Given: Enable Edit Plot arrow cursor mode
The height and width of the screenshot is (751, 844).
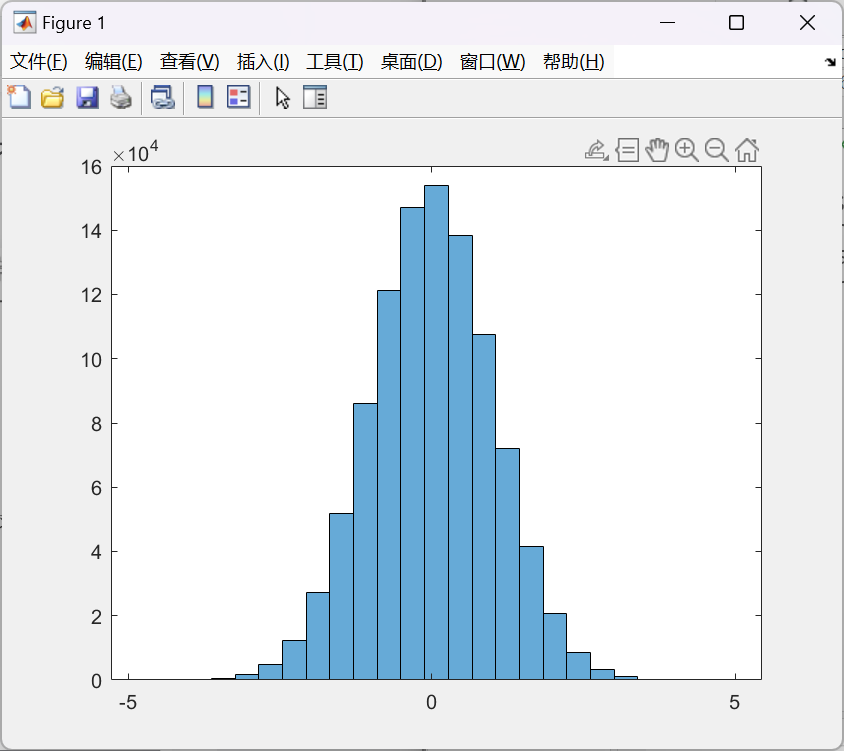Looking at the screenshot, I should pyautogui.click(x=283, y=97).
